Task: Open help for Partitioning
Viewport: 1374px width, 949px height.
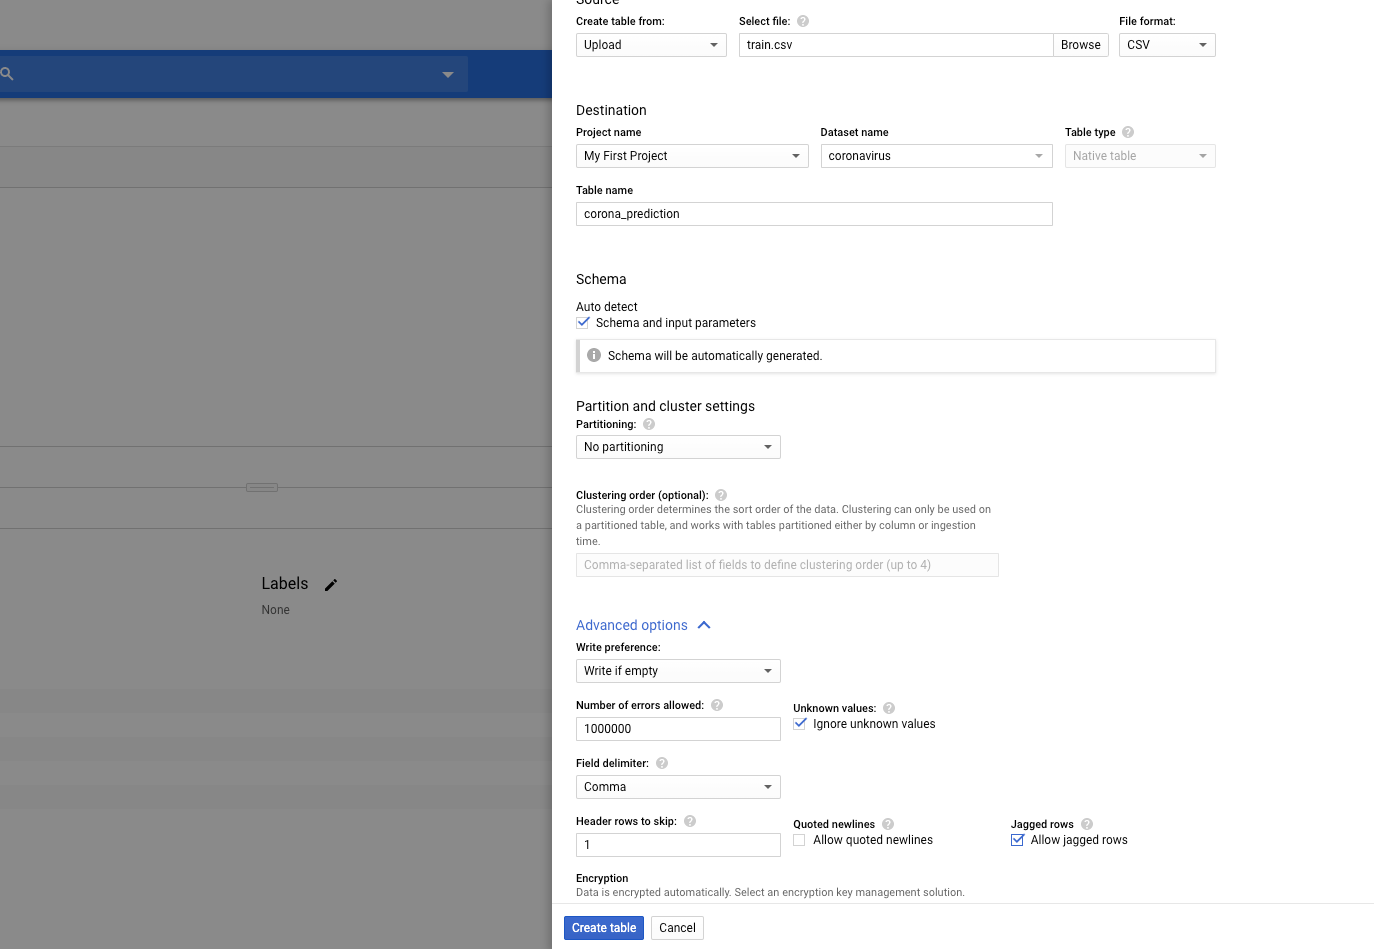Action: [649, 424]
